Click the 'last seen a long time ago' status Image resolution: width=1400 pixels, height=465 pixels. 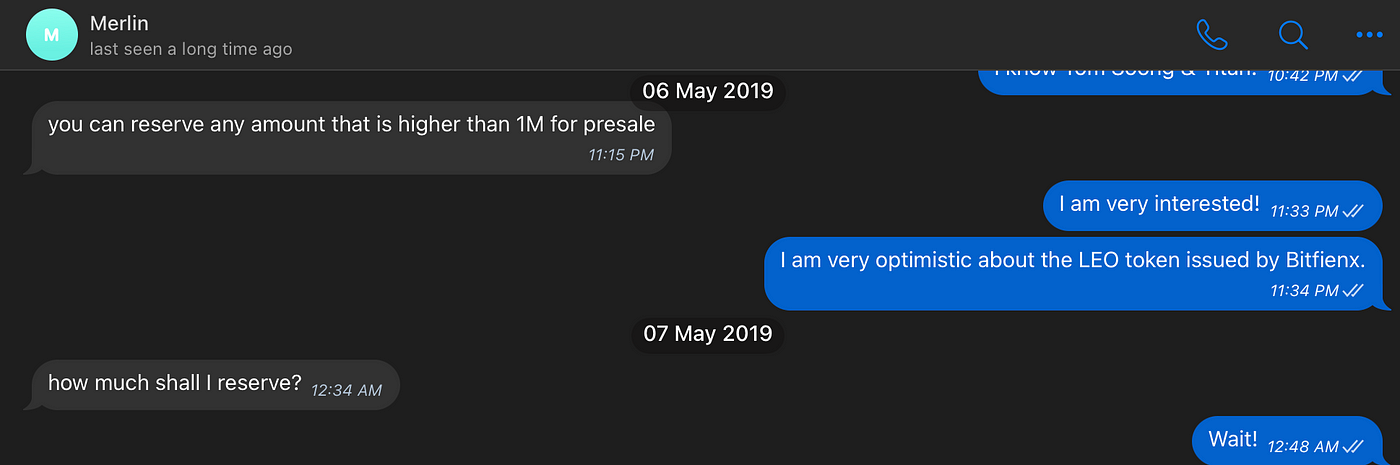191,48
